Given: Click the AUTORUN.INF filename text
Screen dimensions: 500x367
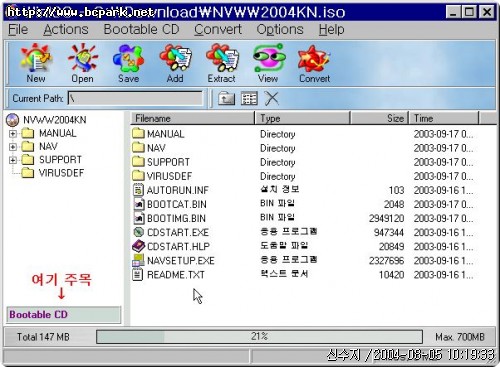Looking at the screenshot, I should coord(178,190).
